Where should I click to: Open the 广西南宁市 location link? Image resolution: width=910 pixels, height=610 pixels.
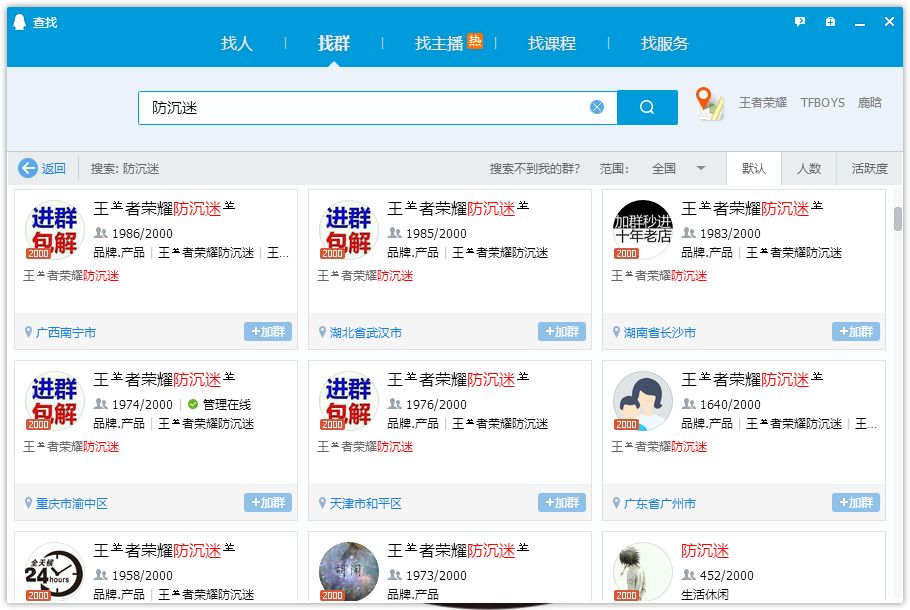pyautogui.click(x=66, y=333)
